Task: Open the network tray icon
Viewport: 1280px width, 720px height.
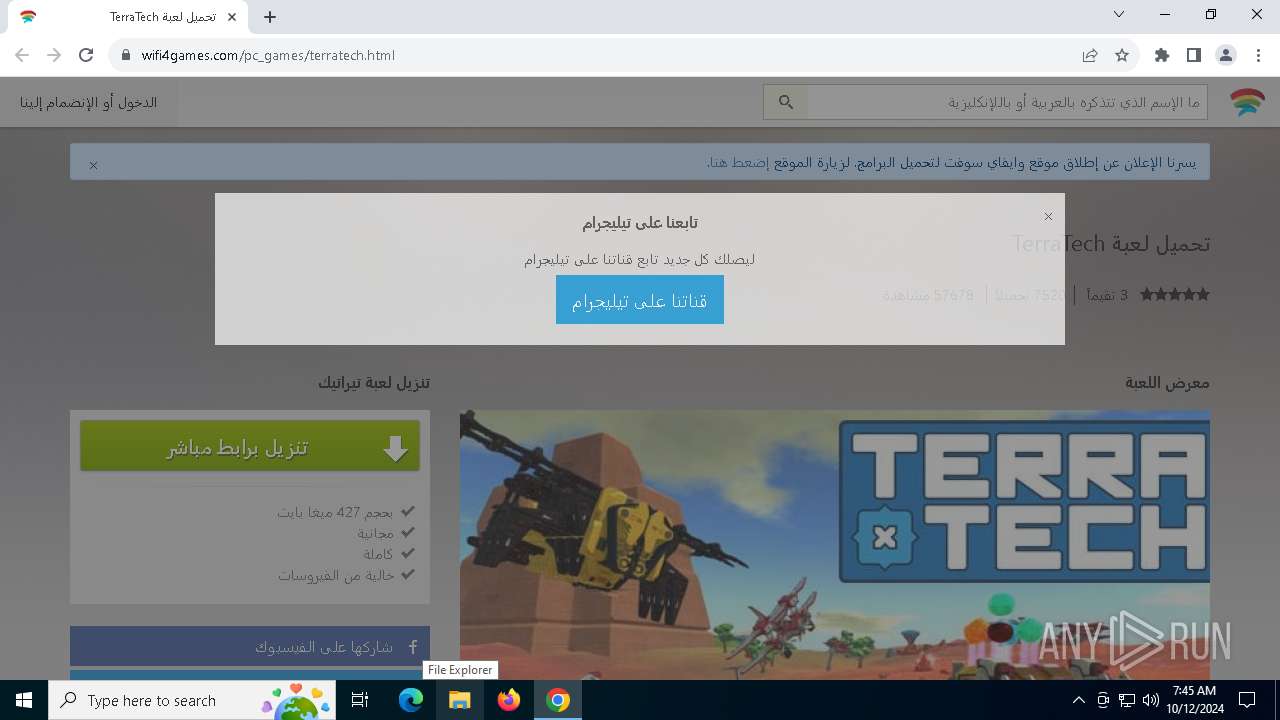Action: click(1127, 700)
